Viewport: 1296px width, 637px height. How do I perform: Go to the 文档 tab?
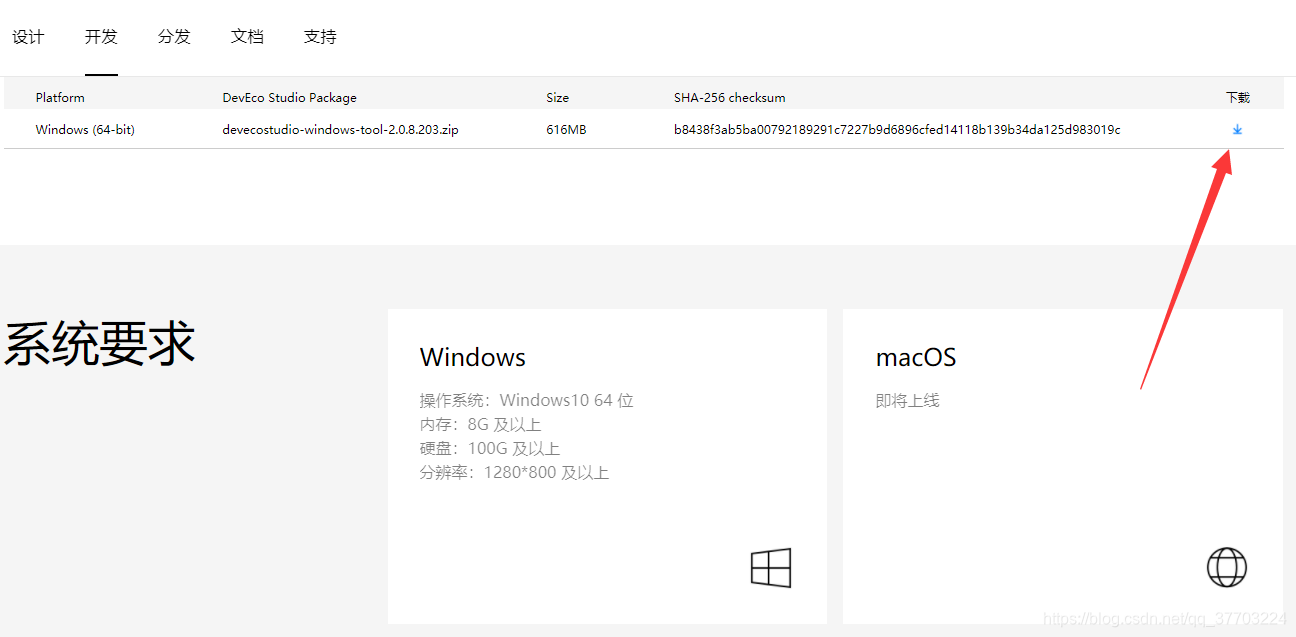247,37
